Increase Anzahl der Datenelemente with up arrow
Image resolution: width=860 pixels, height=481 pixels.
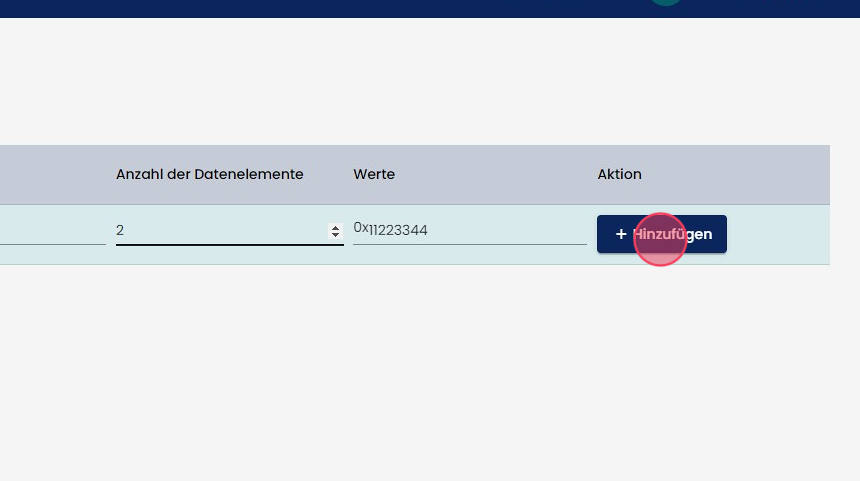pos(336,227)
